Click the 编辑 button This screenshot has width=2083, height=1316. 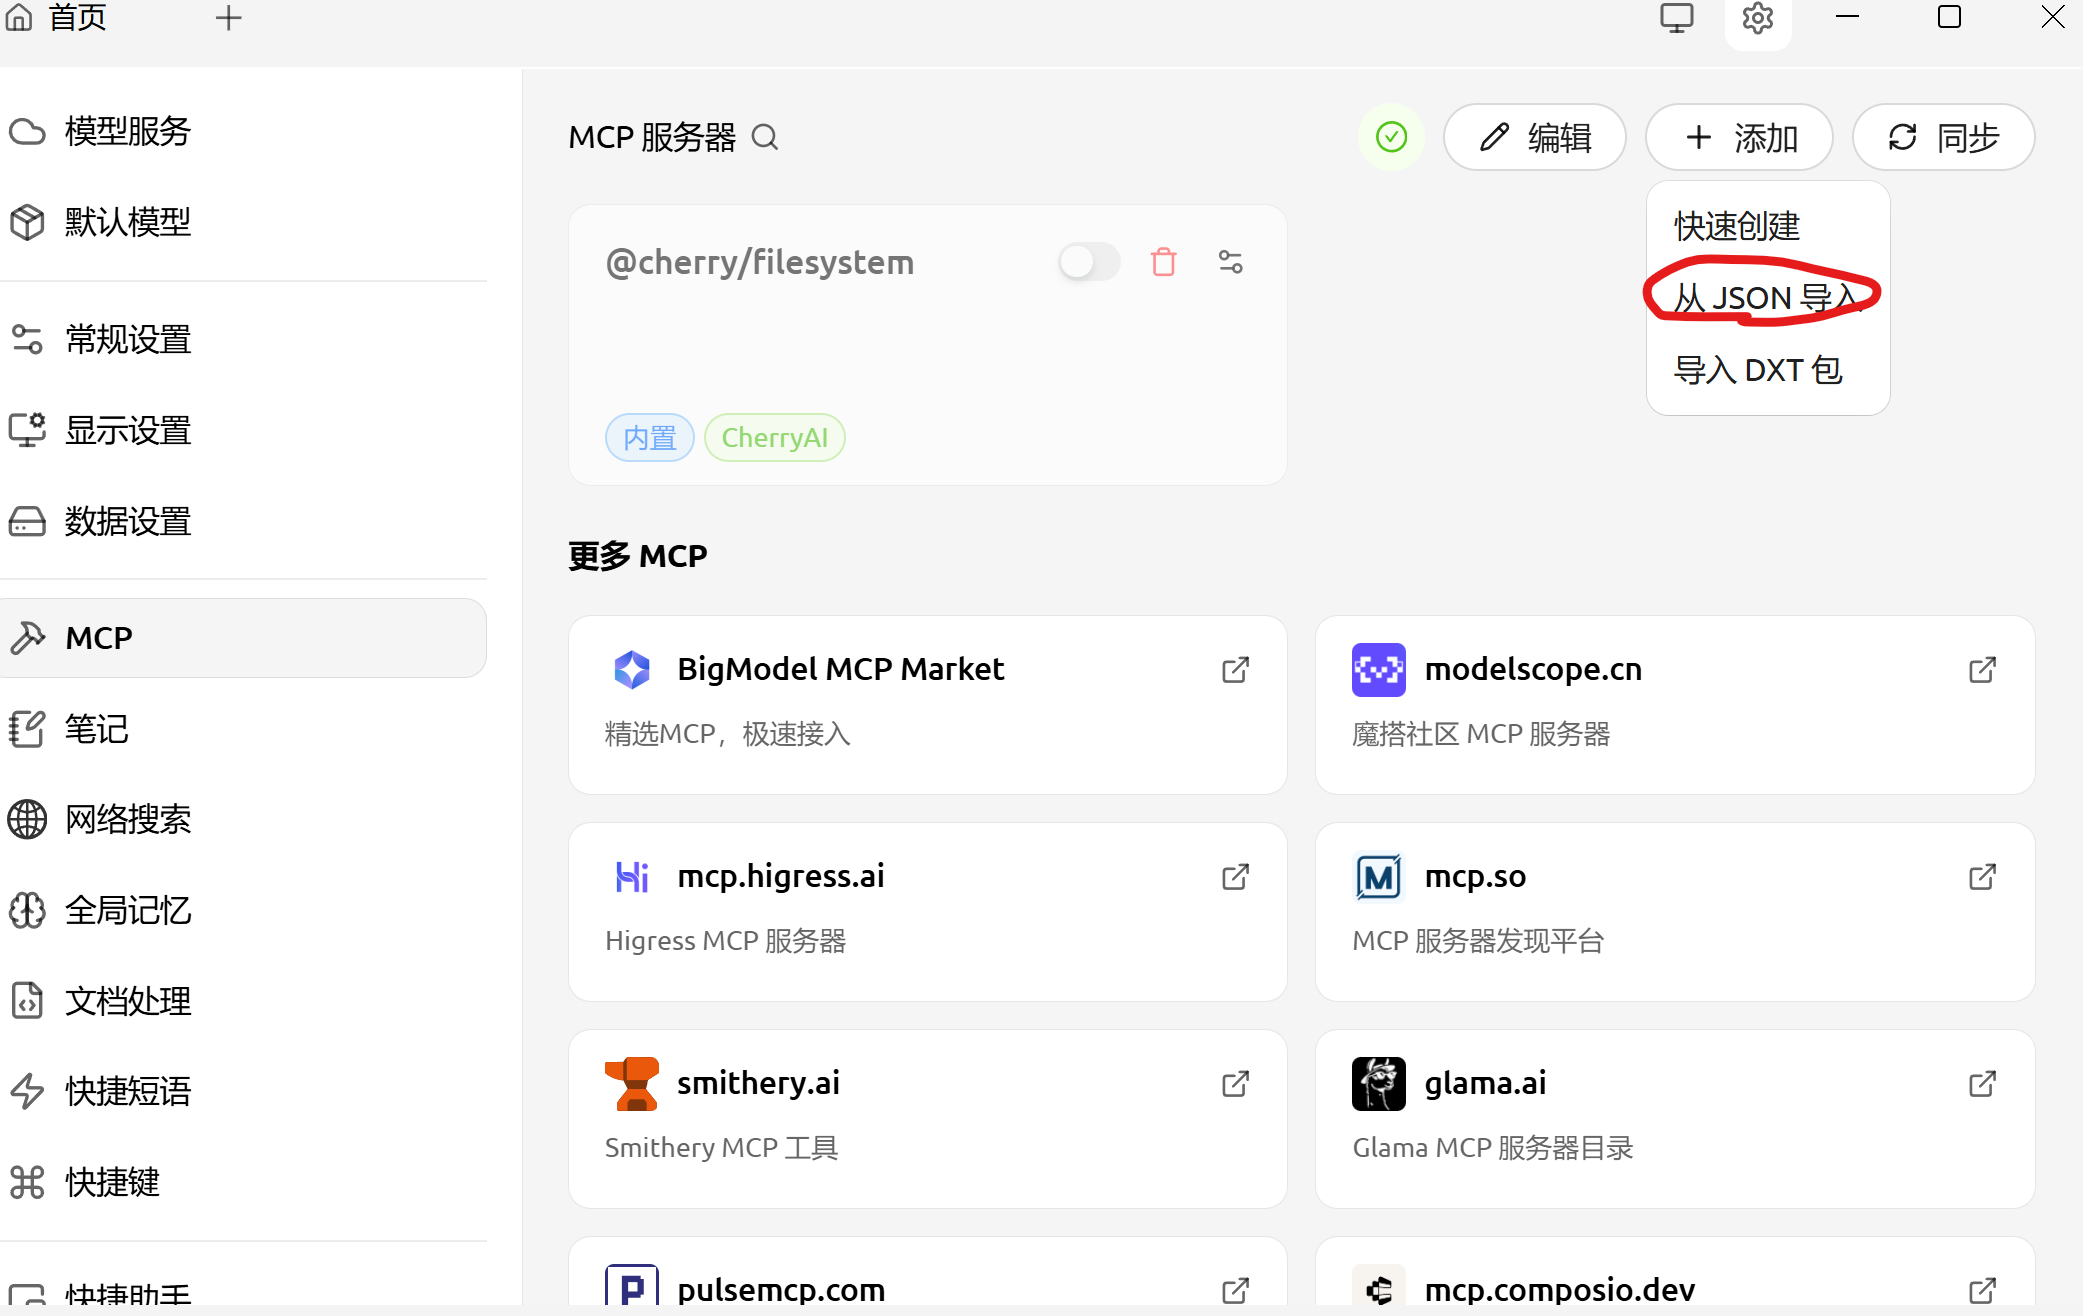(1535, 137)
